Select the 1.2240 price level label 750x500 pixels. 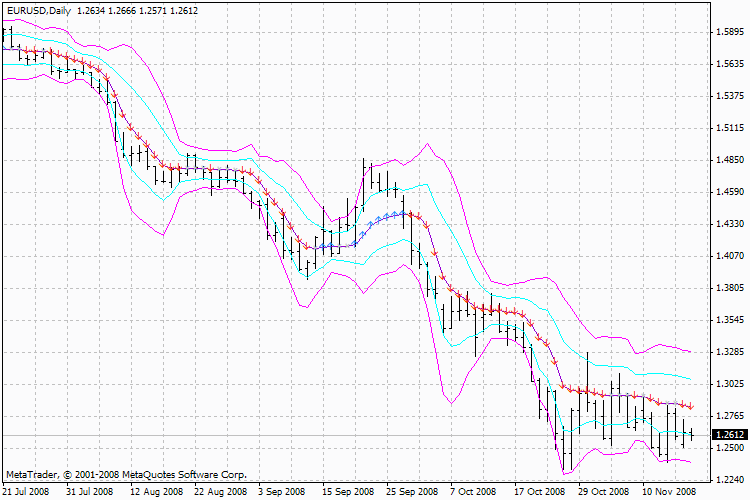coord(729,480)
